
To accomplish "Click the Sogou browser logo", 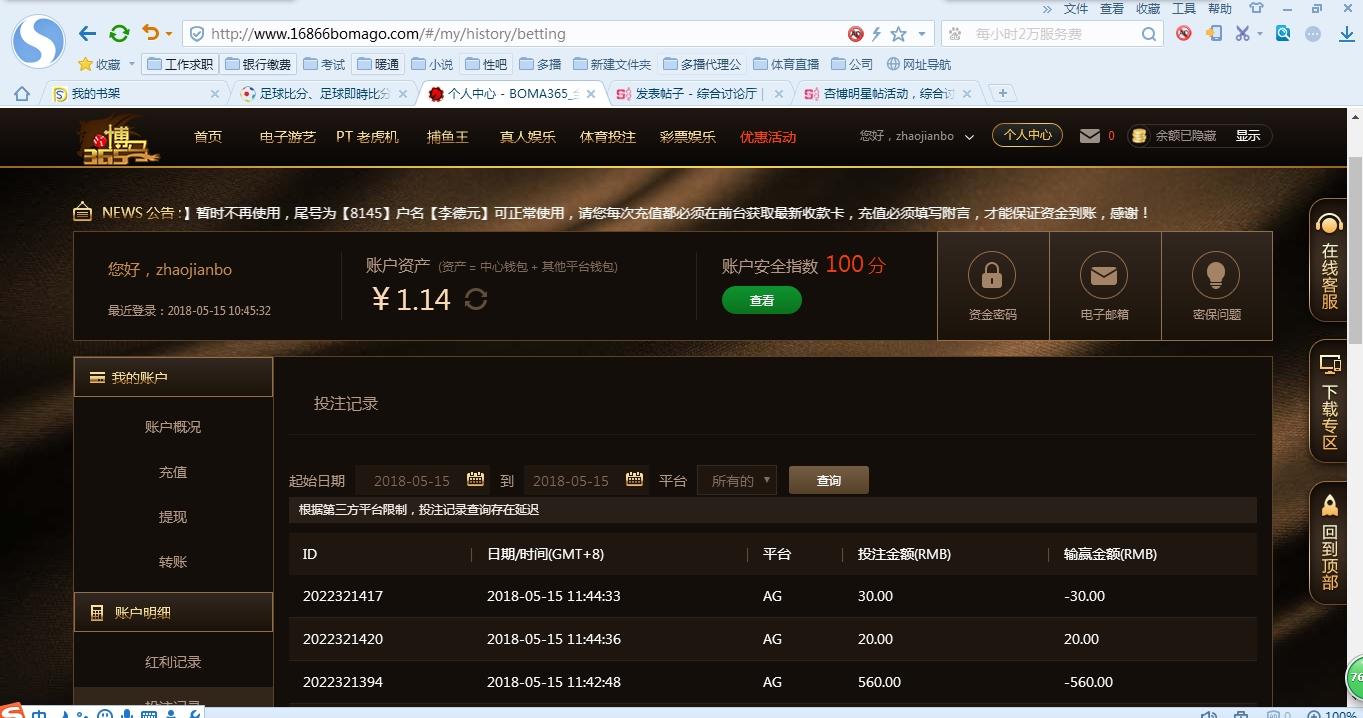I will pos(38,41).
